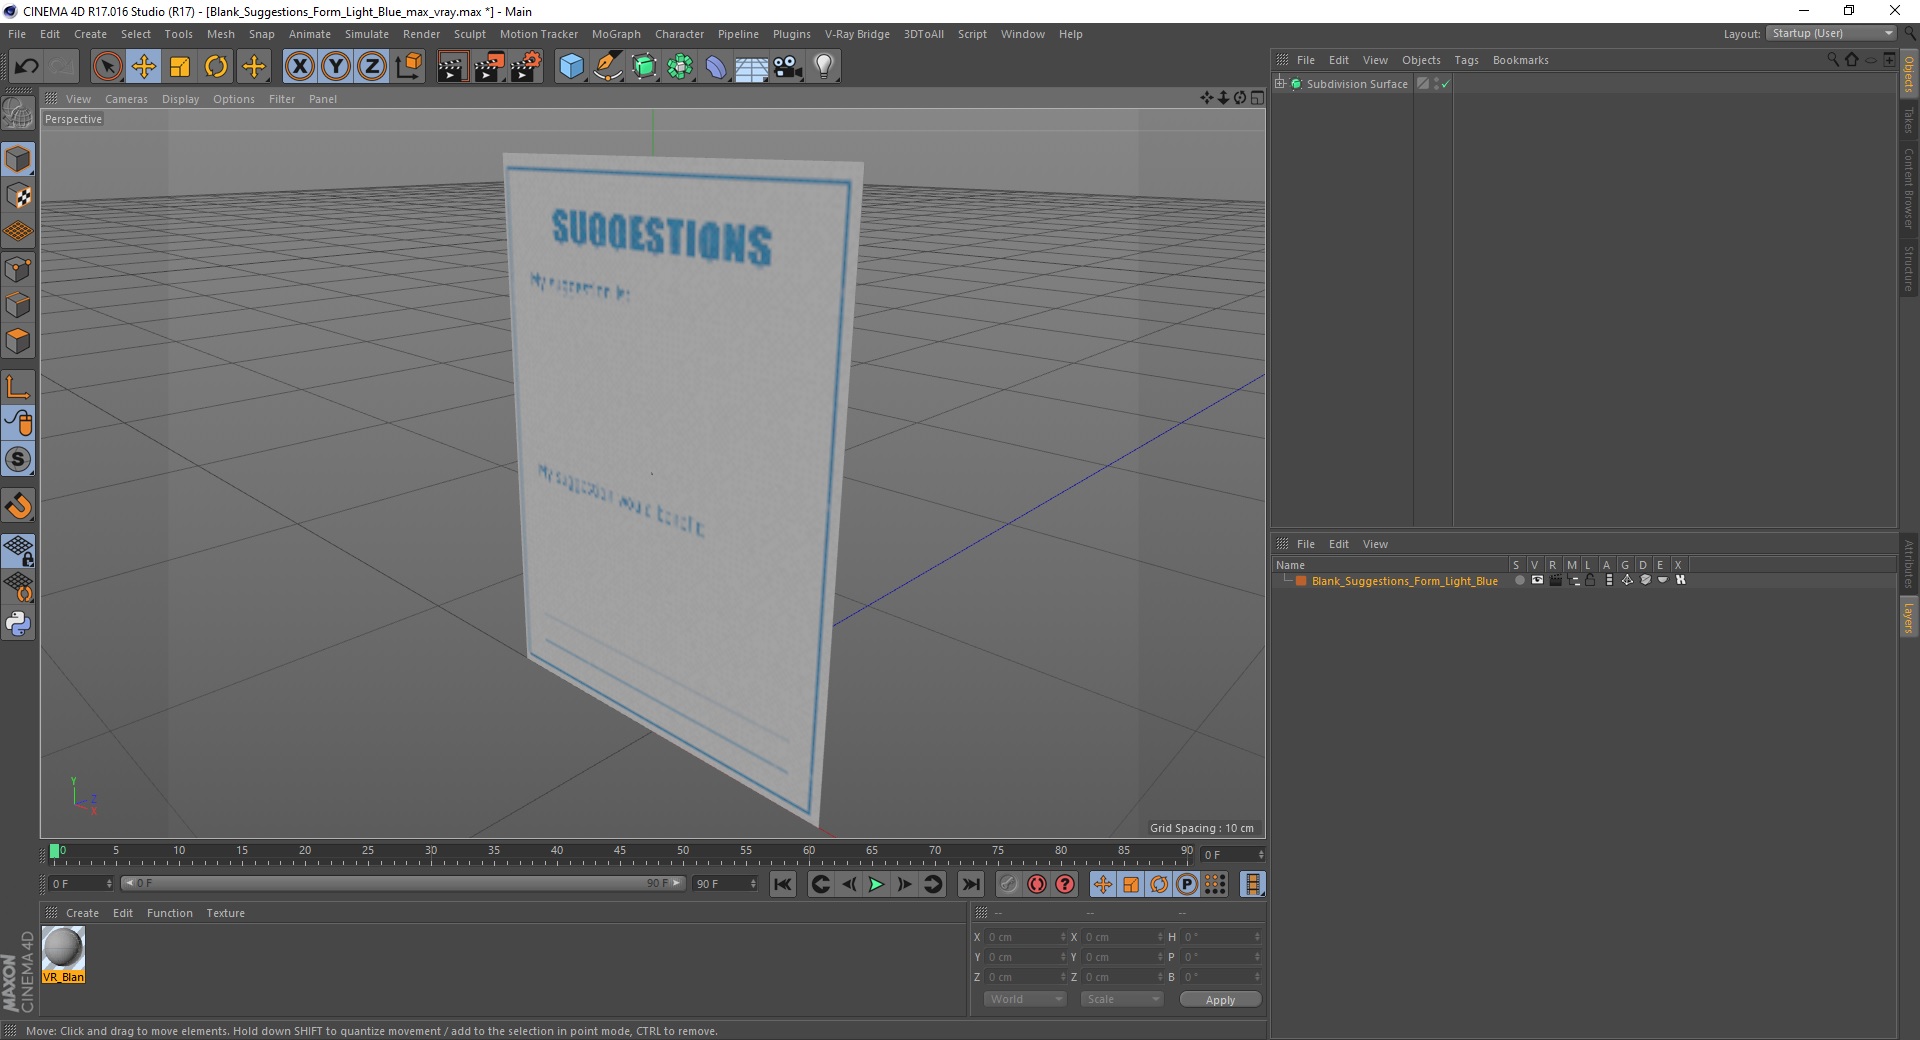Image resolution: width=1920 pixels, height=1040 pixels.
Task: Click the magnet Snap icon in sidebar
Action: coord(18,506)
